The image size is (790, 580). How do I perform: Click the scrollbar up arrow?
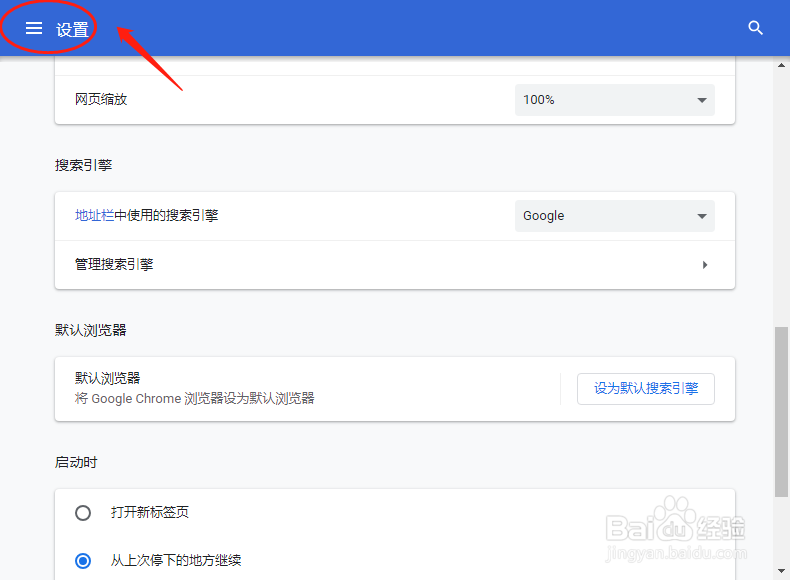pyautogui.click(x=781, y=65)
